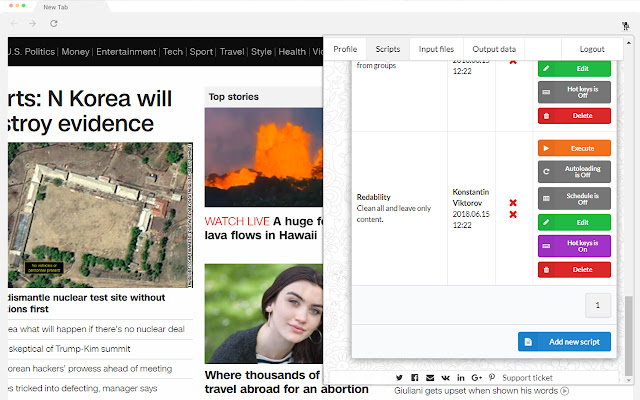640x400 pixels.
Task: Open the Output data tab
Action: (494, 49)
